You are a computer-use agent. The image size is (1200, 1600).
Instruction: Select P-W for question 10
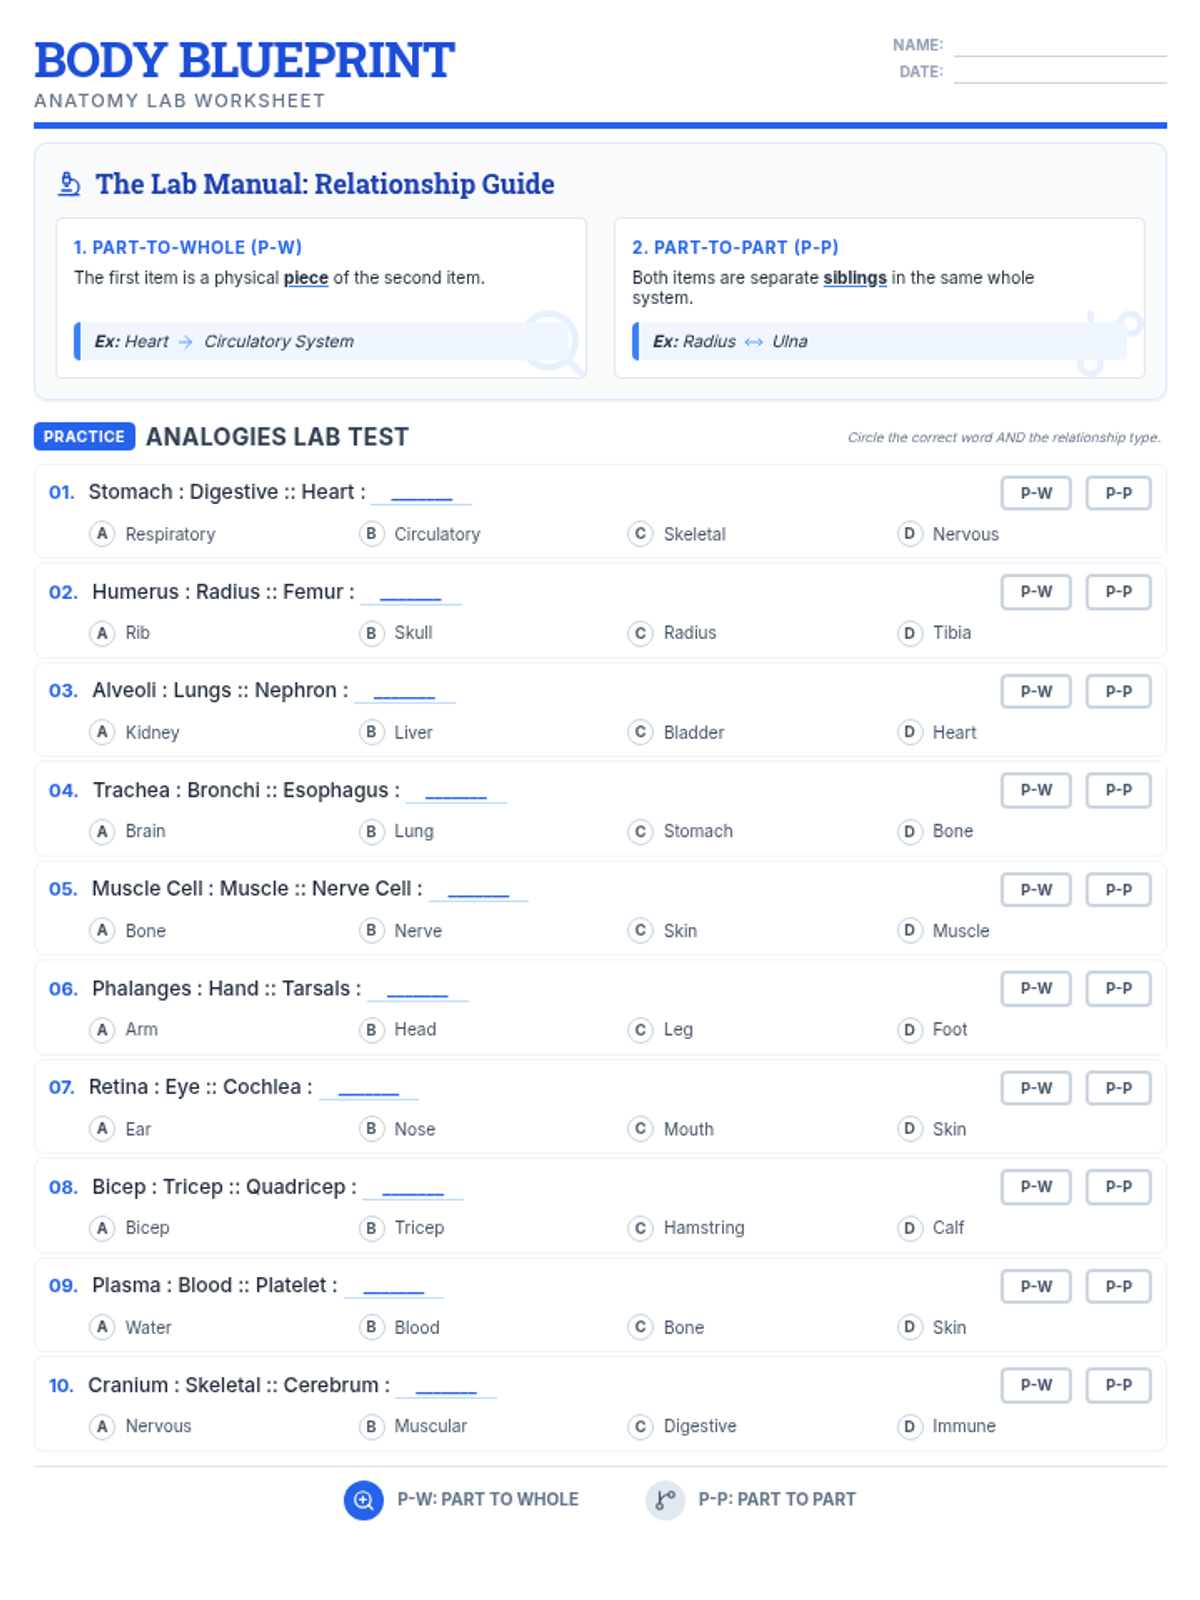(x=1036, y=1385)
